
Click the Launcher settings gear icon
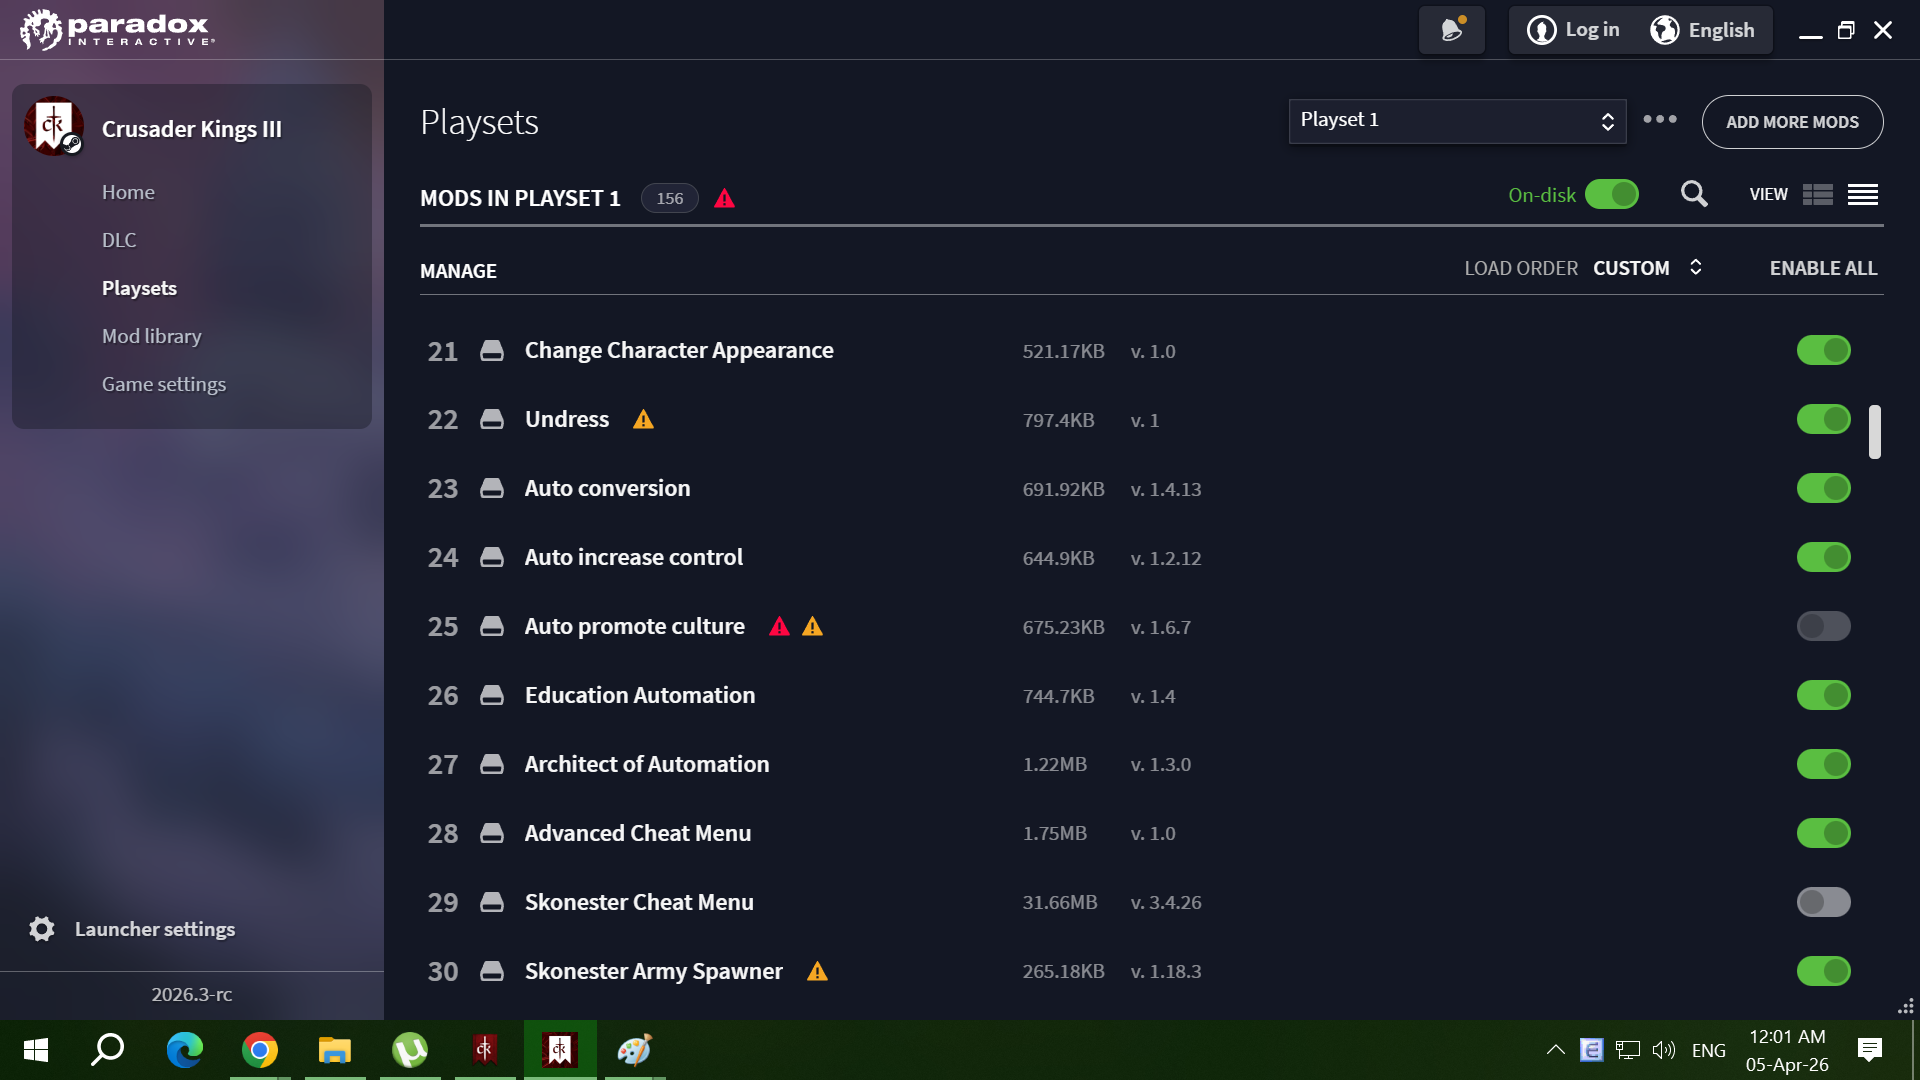(42, 929)
